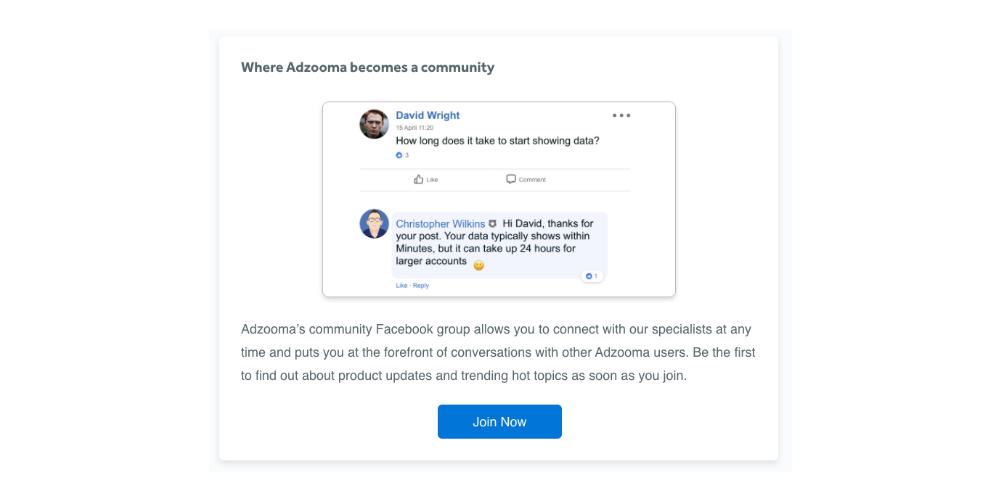Click the shield badge beside Christopher Wilkins

[492, 224]
